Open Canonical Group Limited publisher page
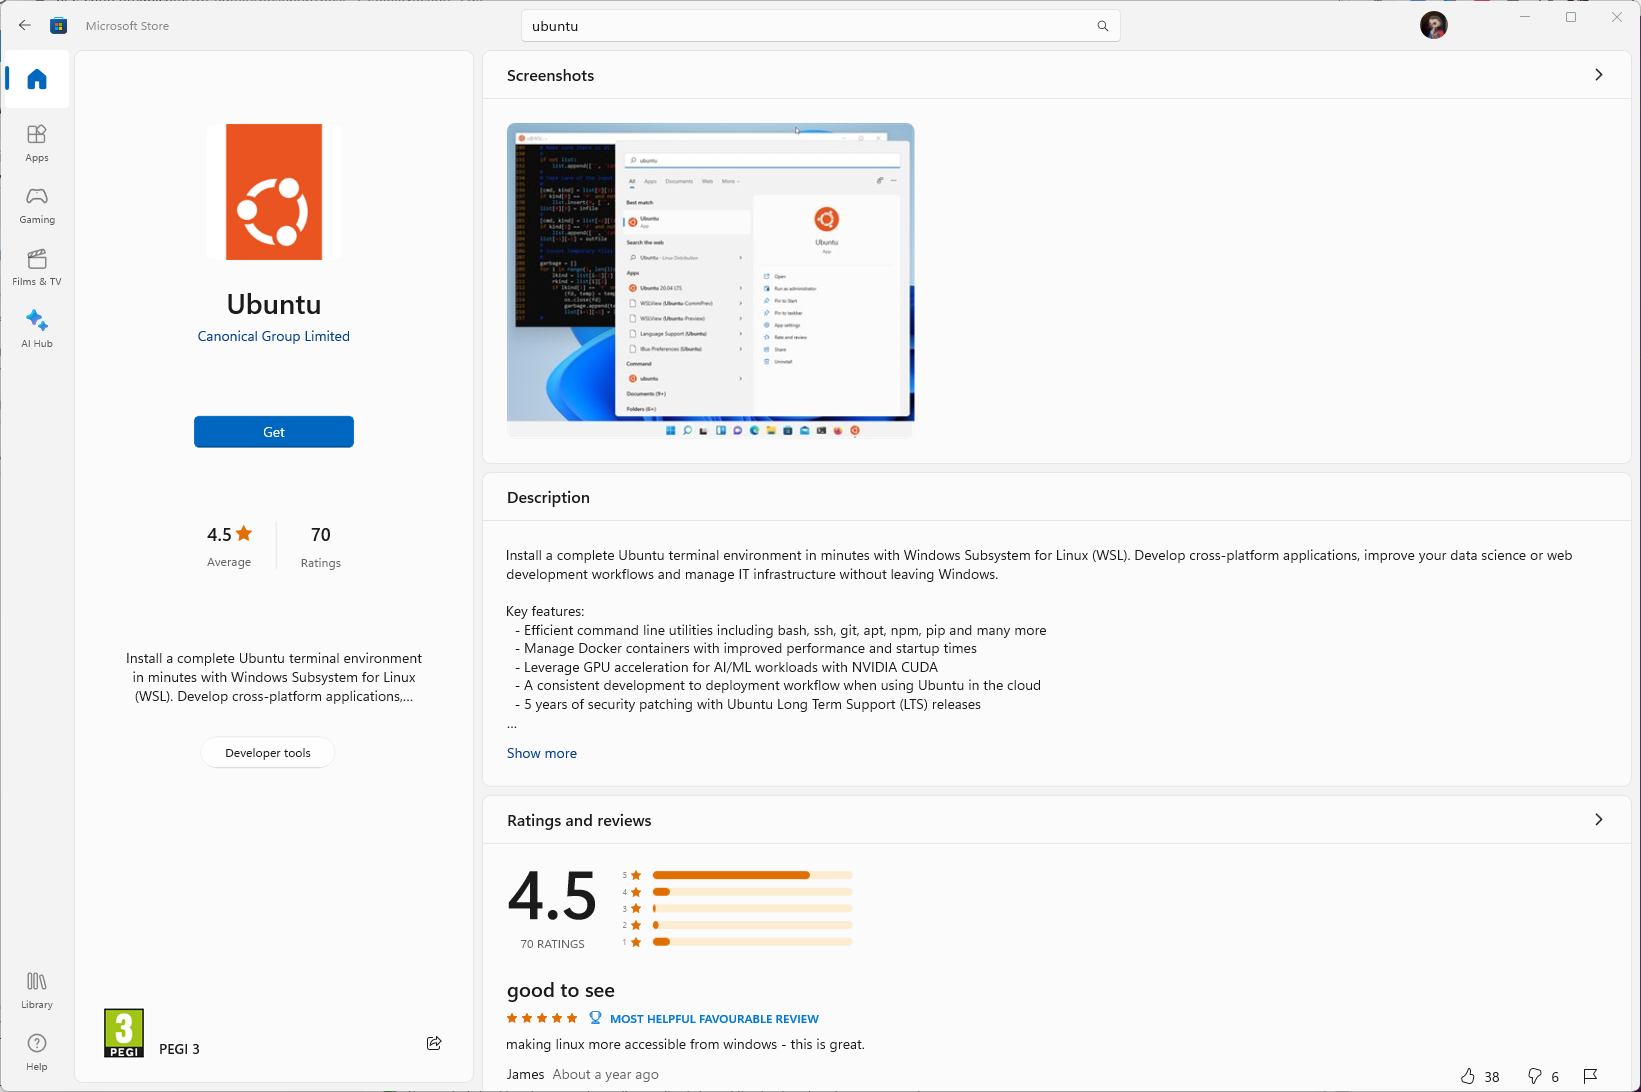 274,336
